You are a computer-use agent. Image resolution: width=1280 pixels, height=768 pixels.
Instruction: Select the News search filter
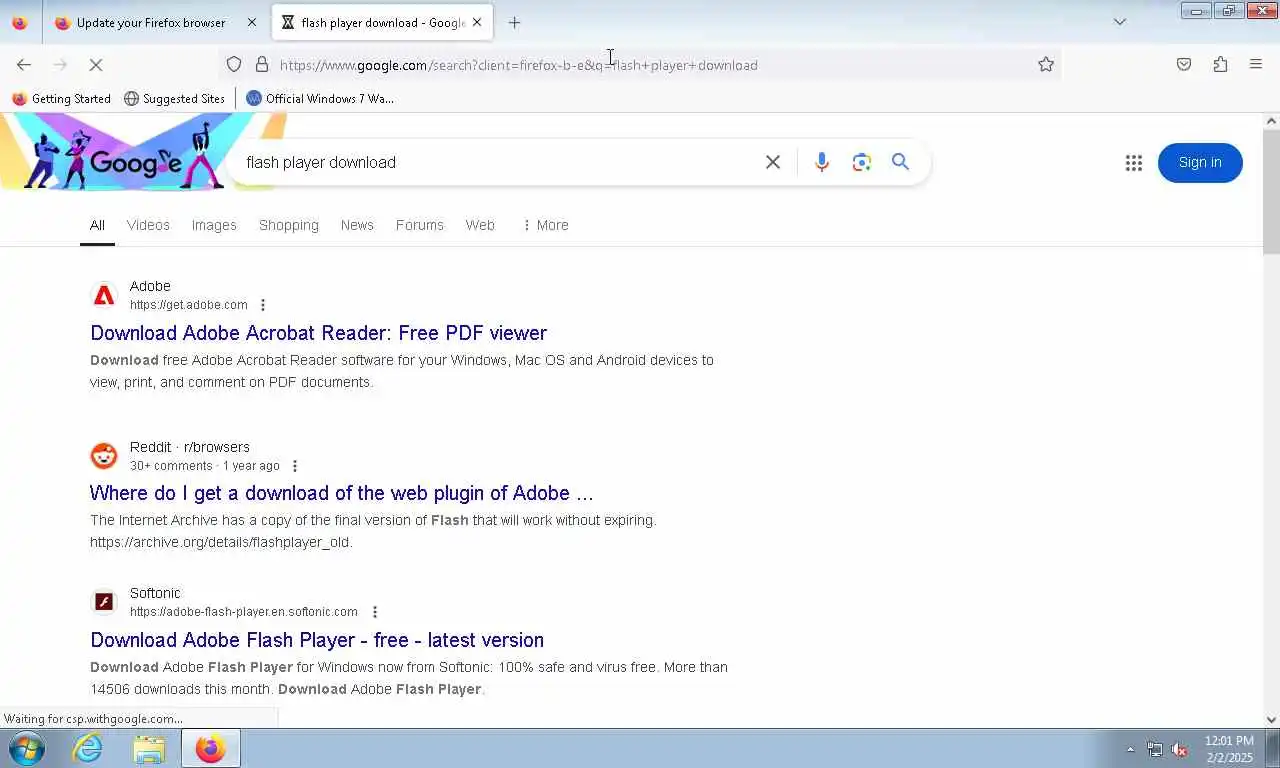[357, 225]
